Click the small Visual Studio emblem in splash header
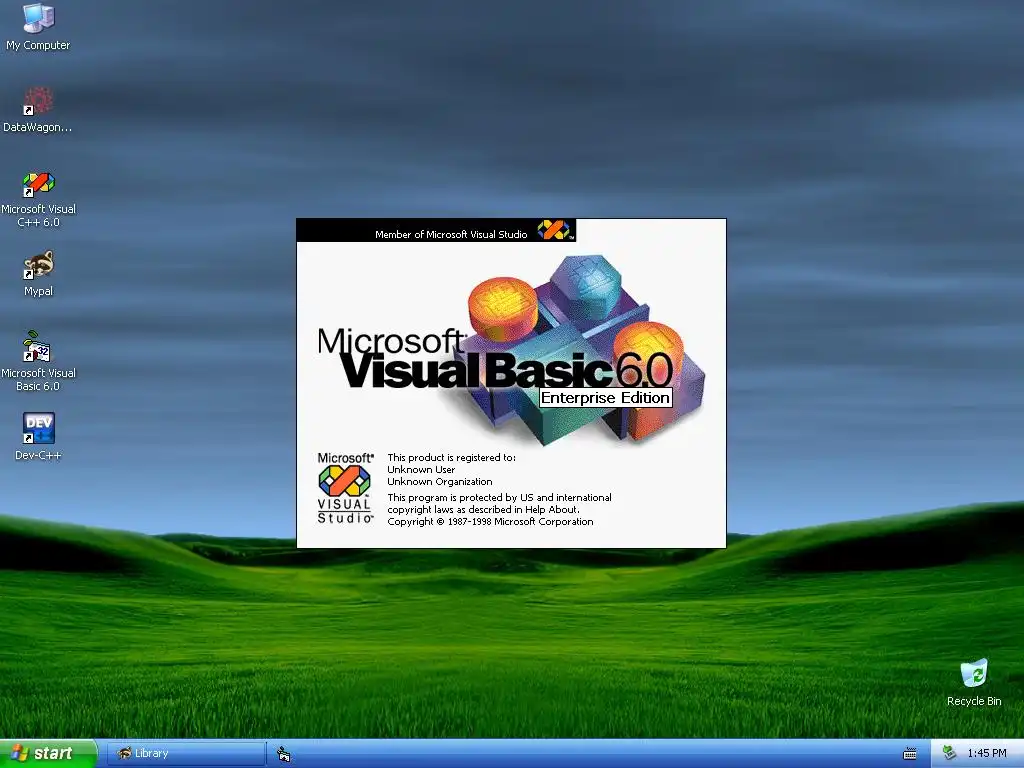The width and height of the screenshot is (1024, 768). [554, 230]
